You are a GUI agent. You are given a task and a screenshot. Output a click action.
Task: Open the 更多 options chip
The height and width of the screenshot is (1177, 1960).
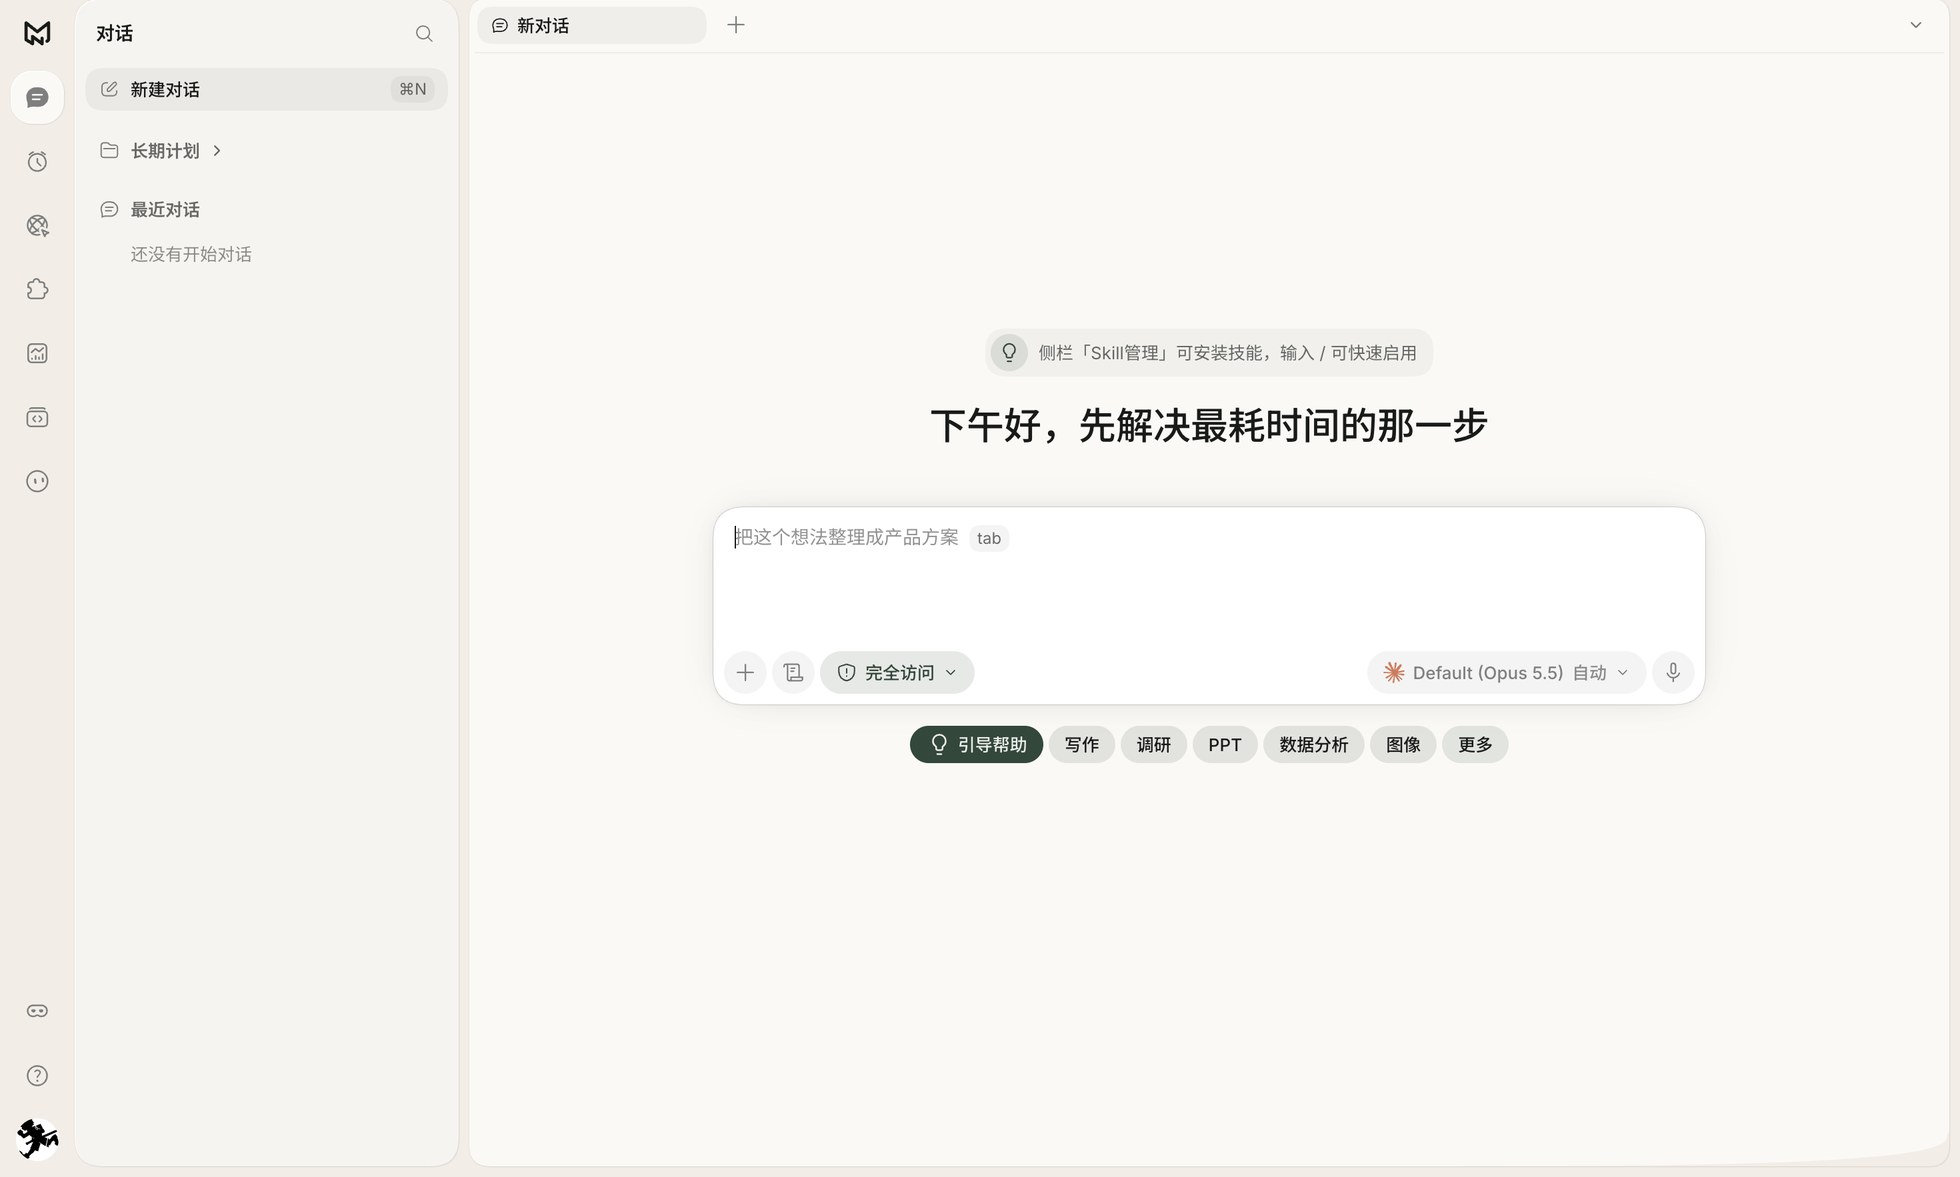click(1475, 744)
